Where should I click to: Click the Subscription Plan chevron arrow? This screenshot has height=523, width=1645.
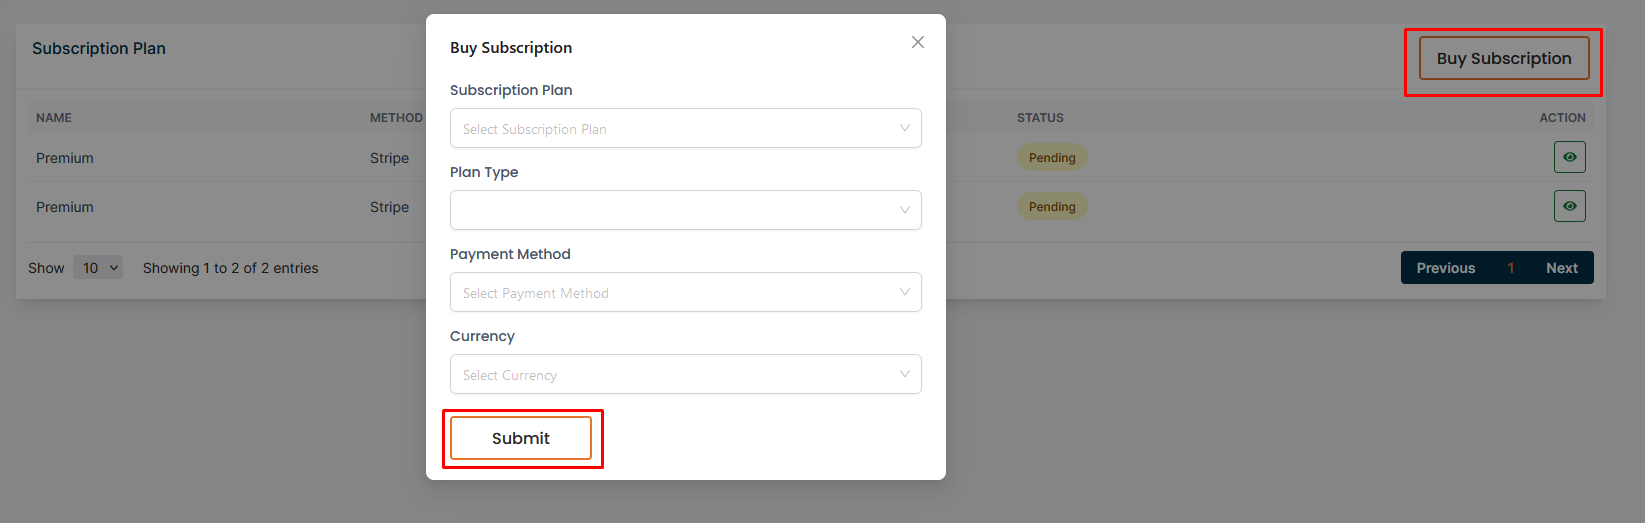tap(904, 129)
